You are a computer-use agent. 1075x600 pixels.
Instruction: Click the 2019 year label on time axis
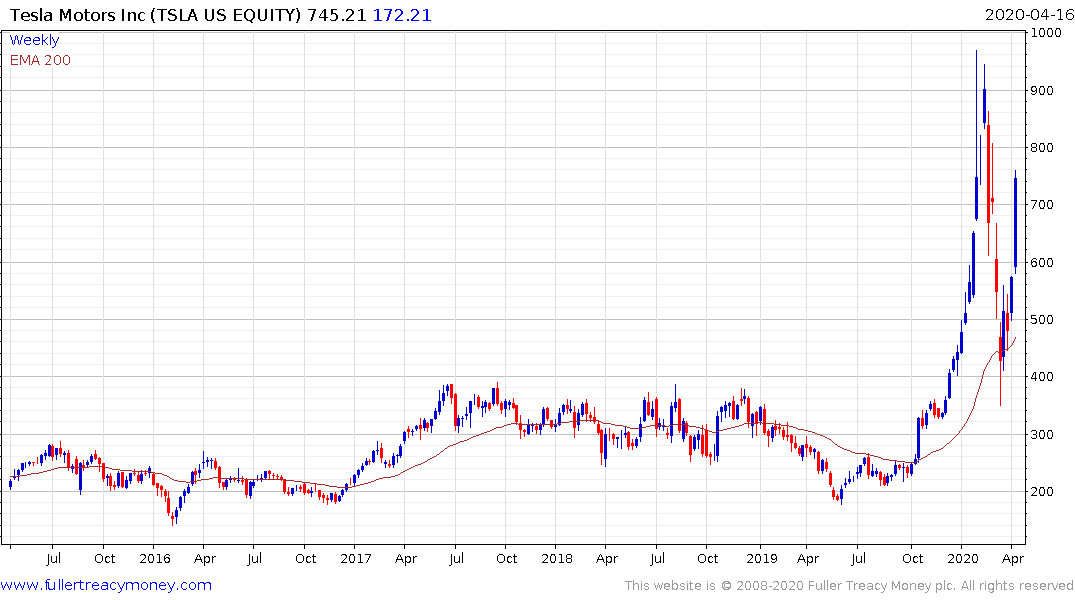point(762,558)
